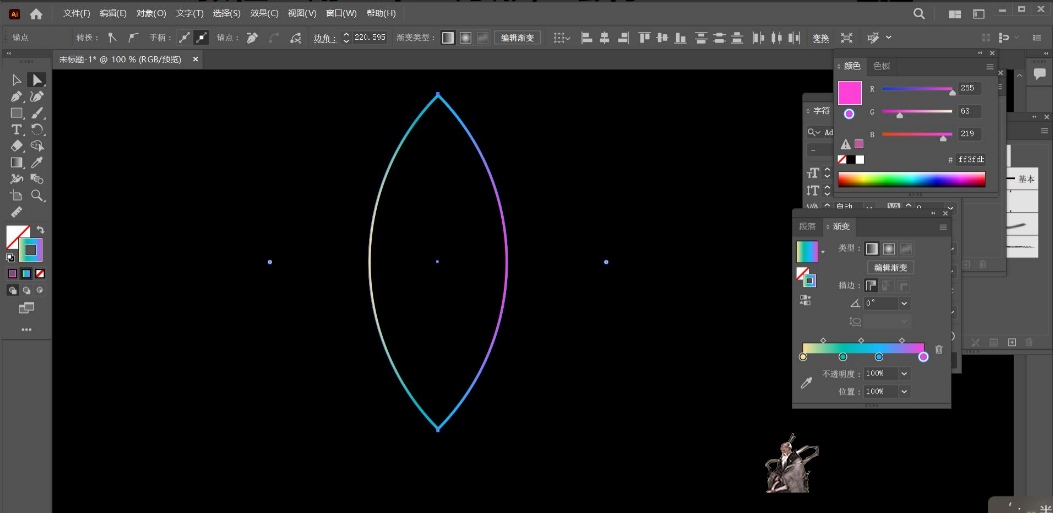This screenshot has width=1053, height=513.
Task: Click the 编辑渐变 button in Gradient panel
Action: [x=890, y=267]
